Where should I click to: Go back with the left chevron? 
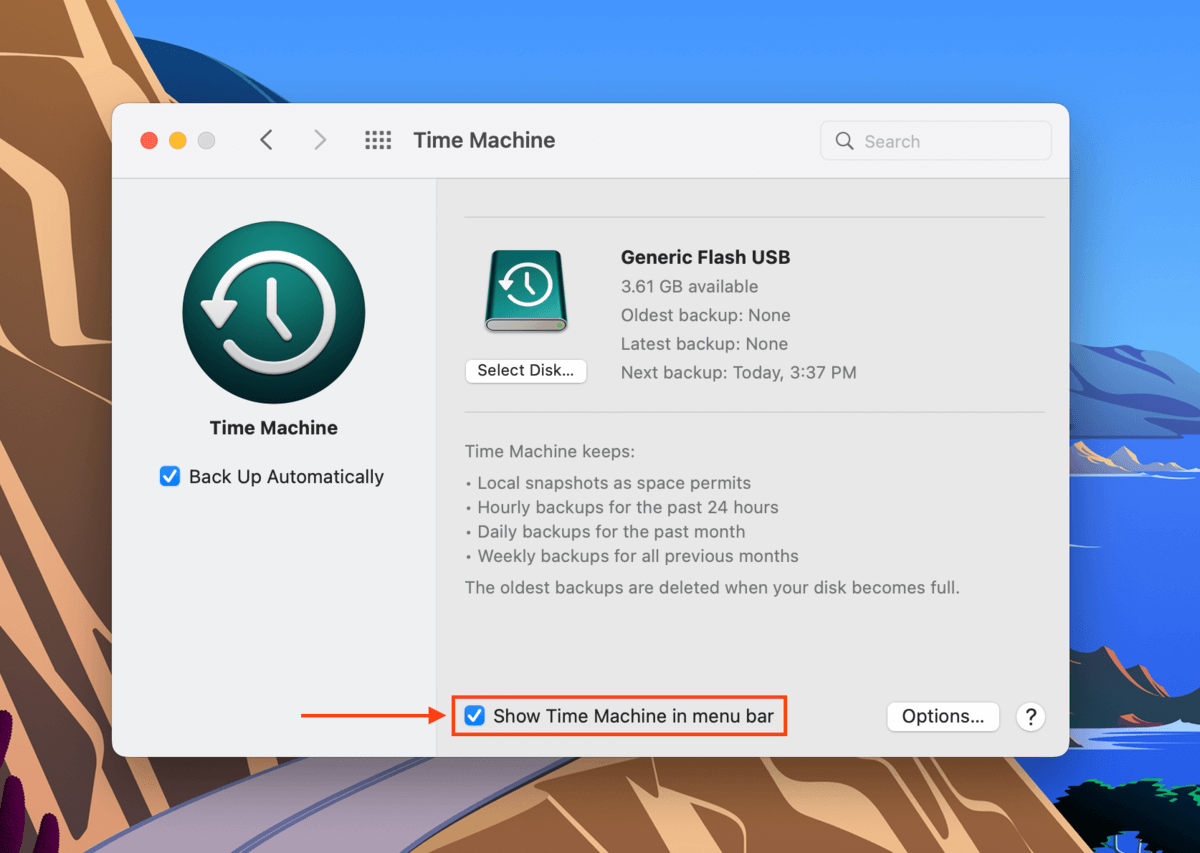[x=266, y=140]
